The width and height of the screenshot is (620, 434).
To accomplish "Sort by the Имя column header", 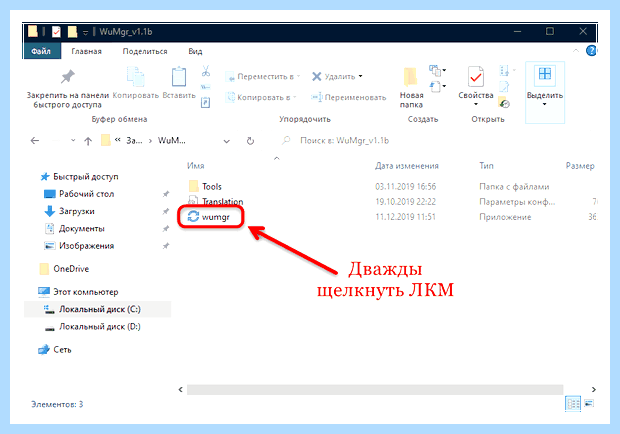I will (196, 166).
